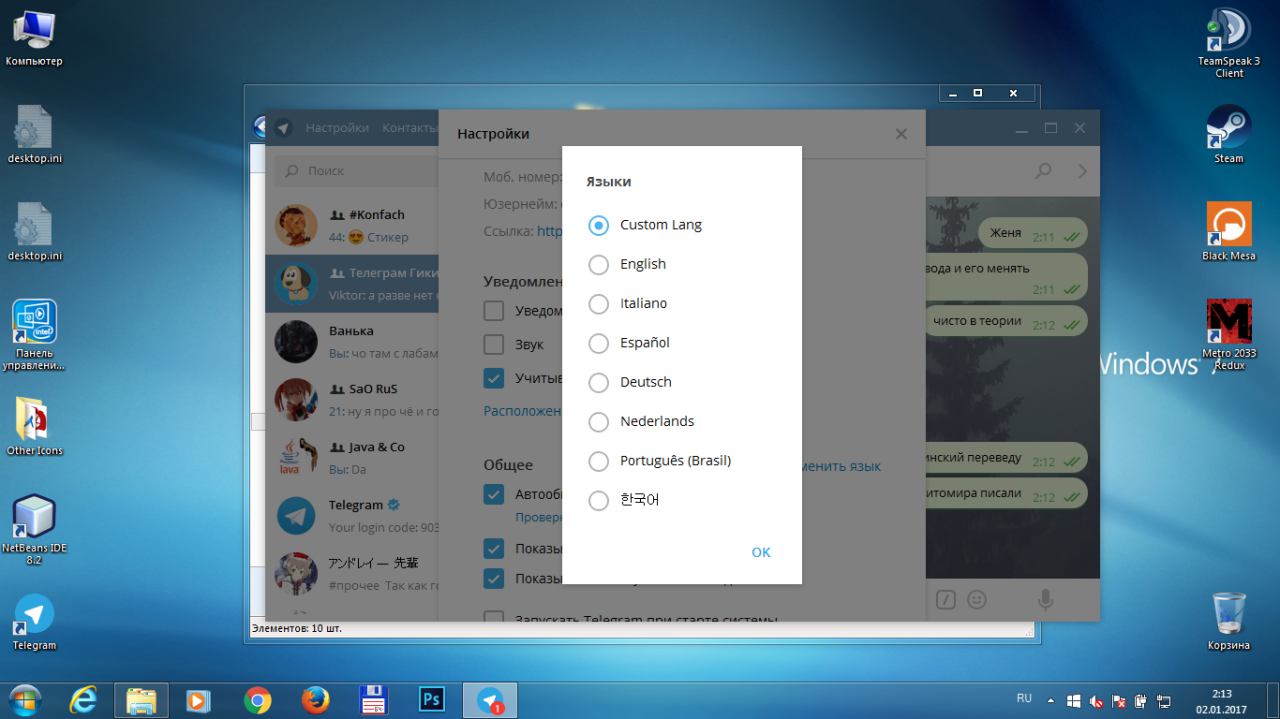Click the Telegram logo in title bar
The width and height of the screenshot is (1280, 719).
point(284,128)
